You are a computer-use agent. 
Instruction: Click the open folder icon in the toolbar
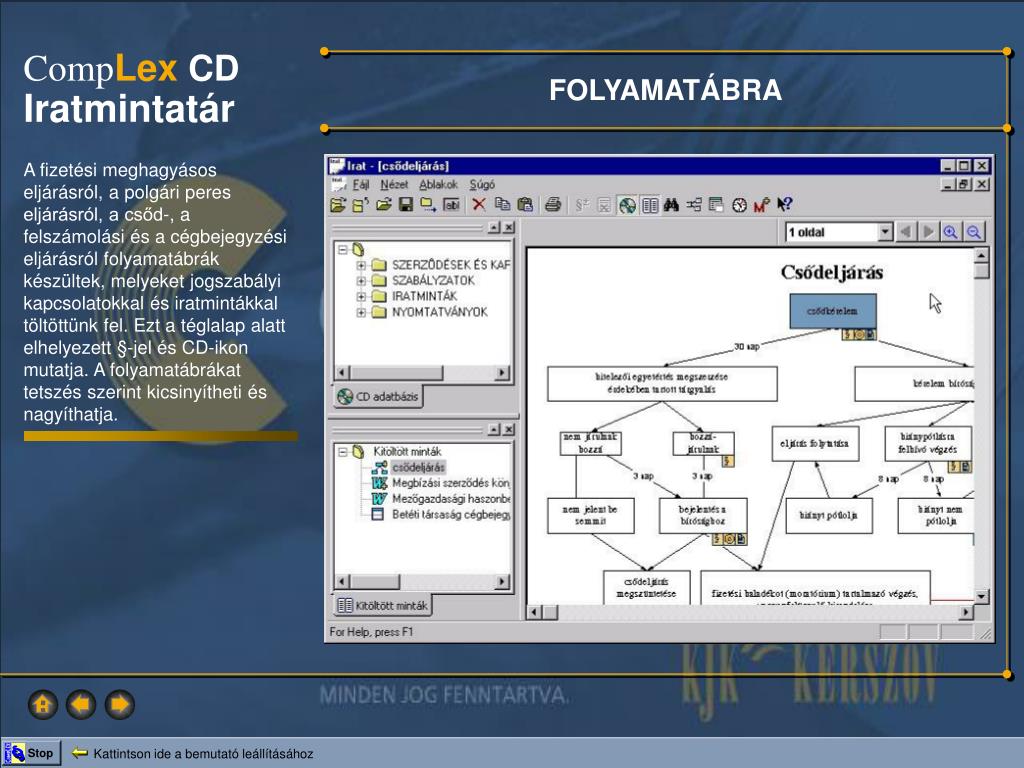point(383,205)
